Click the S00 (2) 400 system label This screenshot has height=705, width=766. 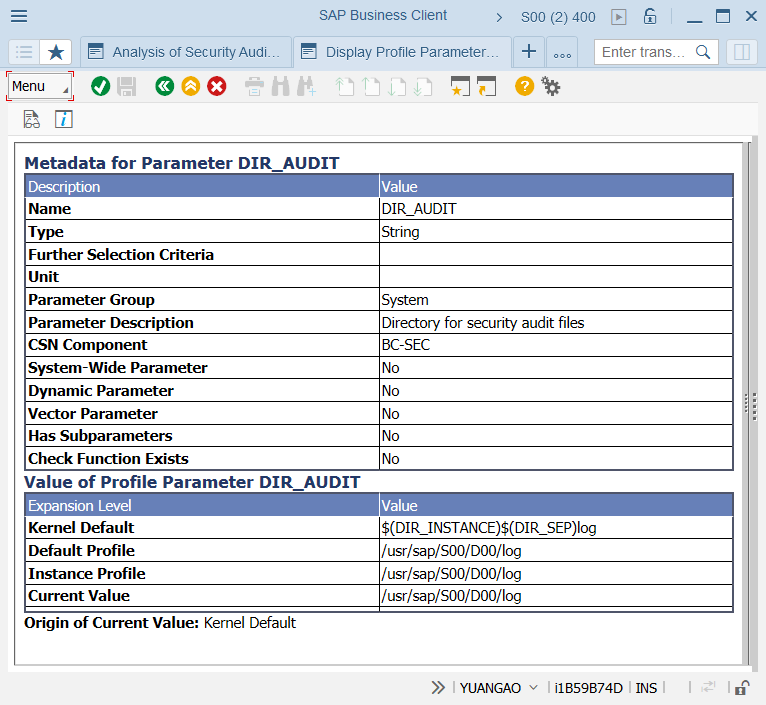pos(558,18)
